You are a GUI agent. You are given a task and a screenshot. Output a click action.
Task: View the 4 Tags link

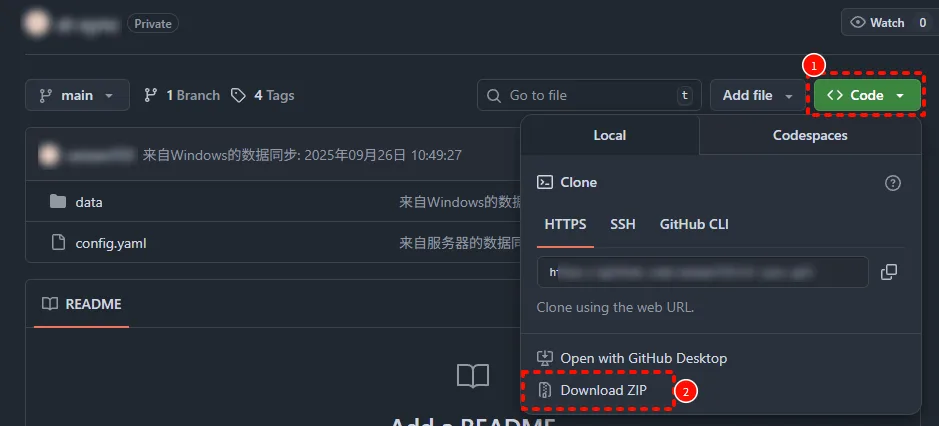coord(263,95)
